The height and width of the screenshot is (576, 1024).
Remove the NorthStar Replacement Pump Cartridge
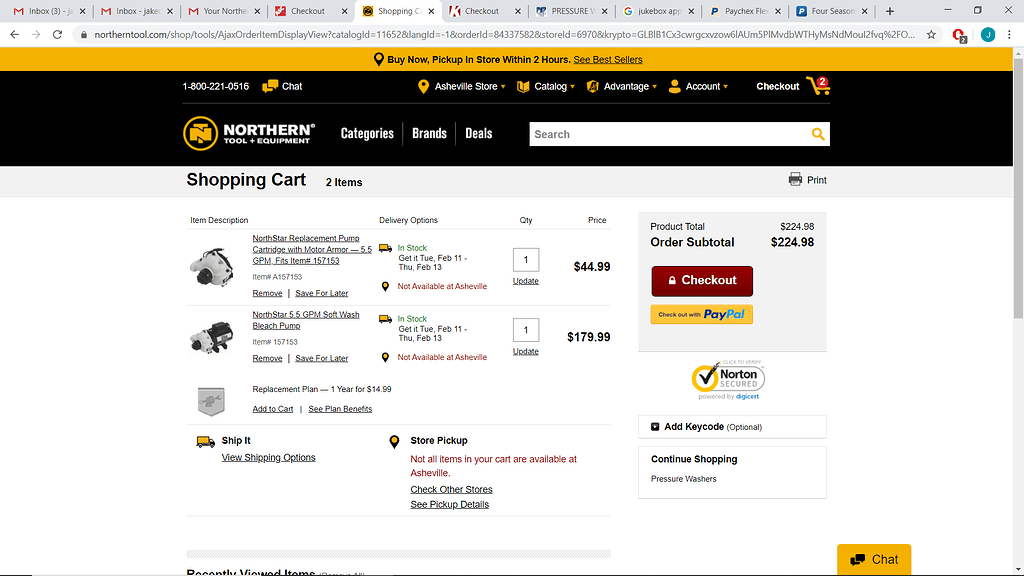(267, 293)
